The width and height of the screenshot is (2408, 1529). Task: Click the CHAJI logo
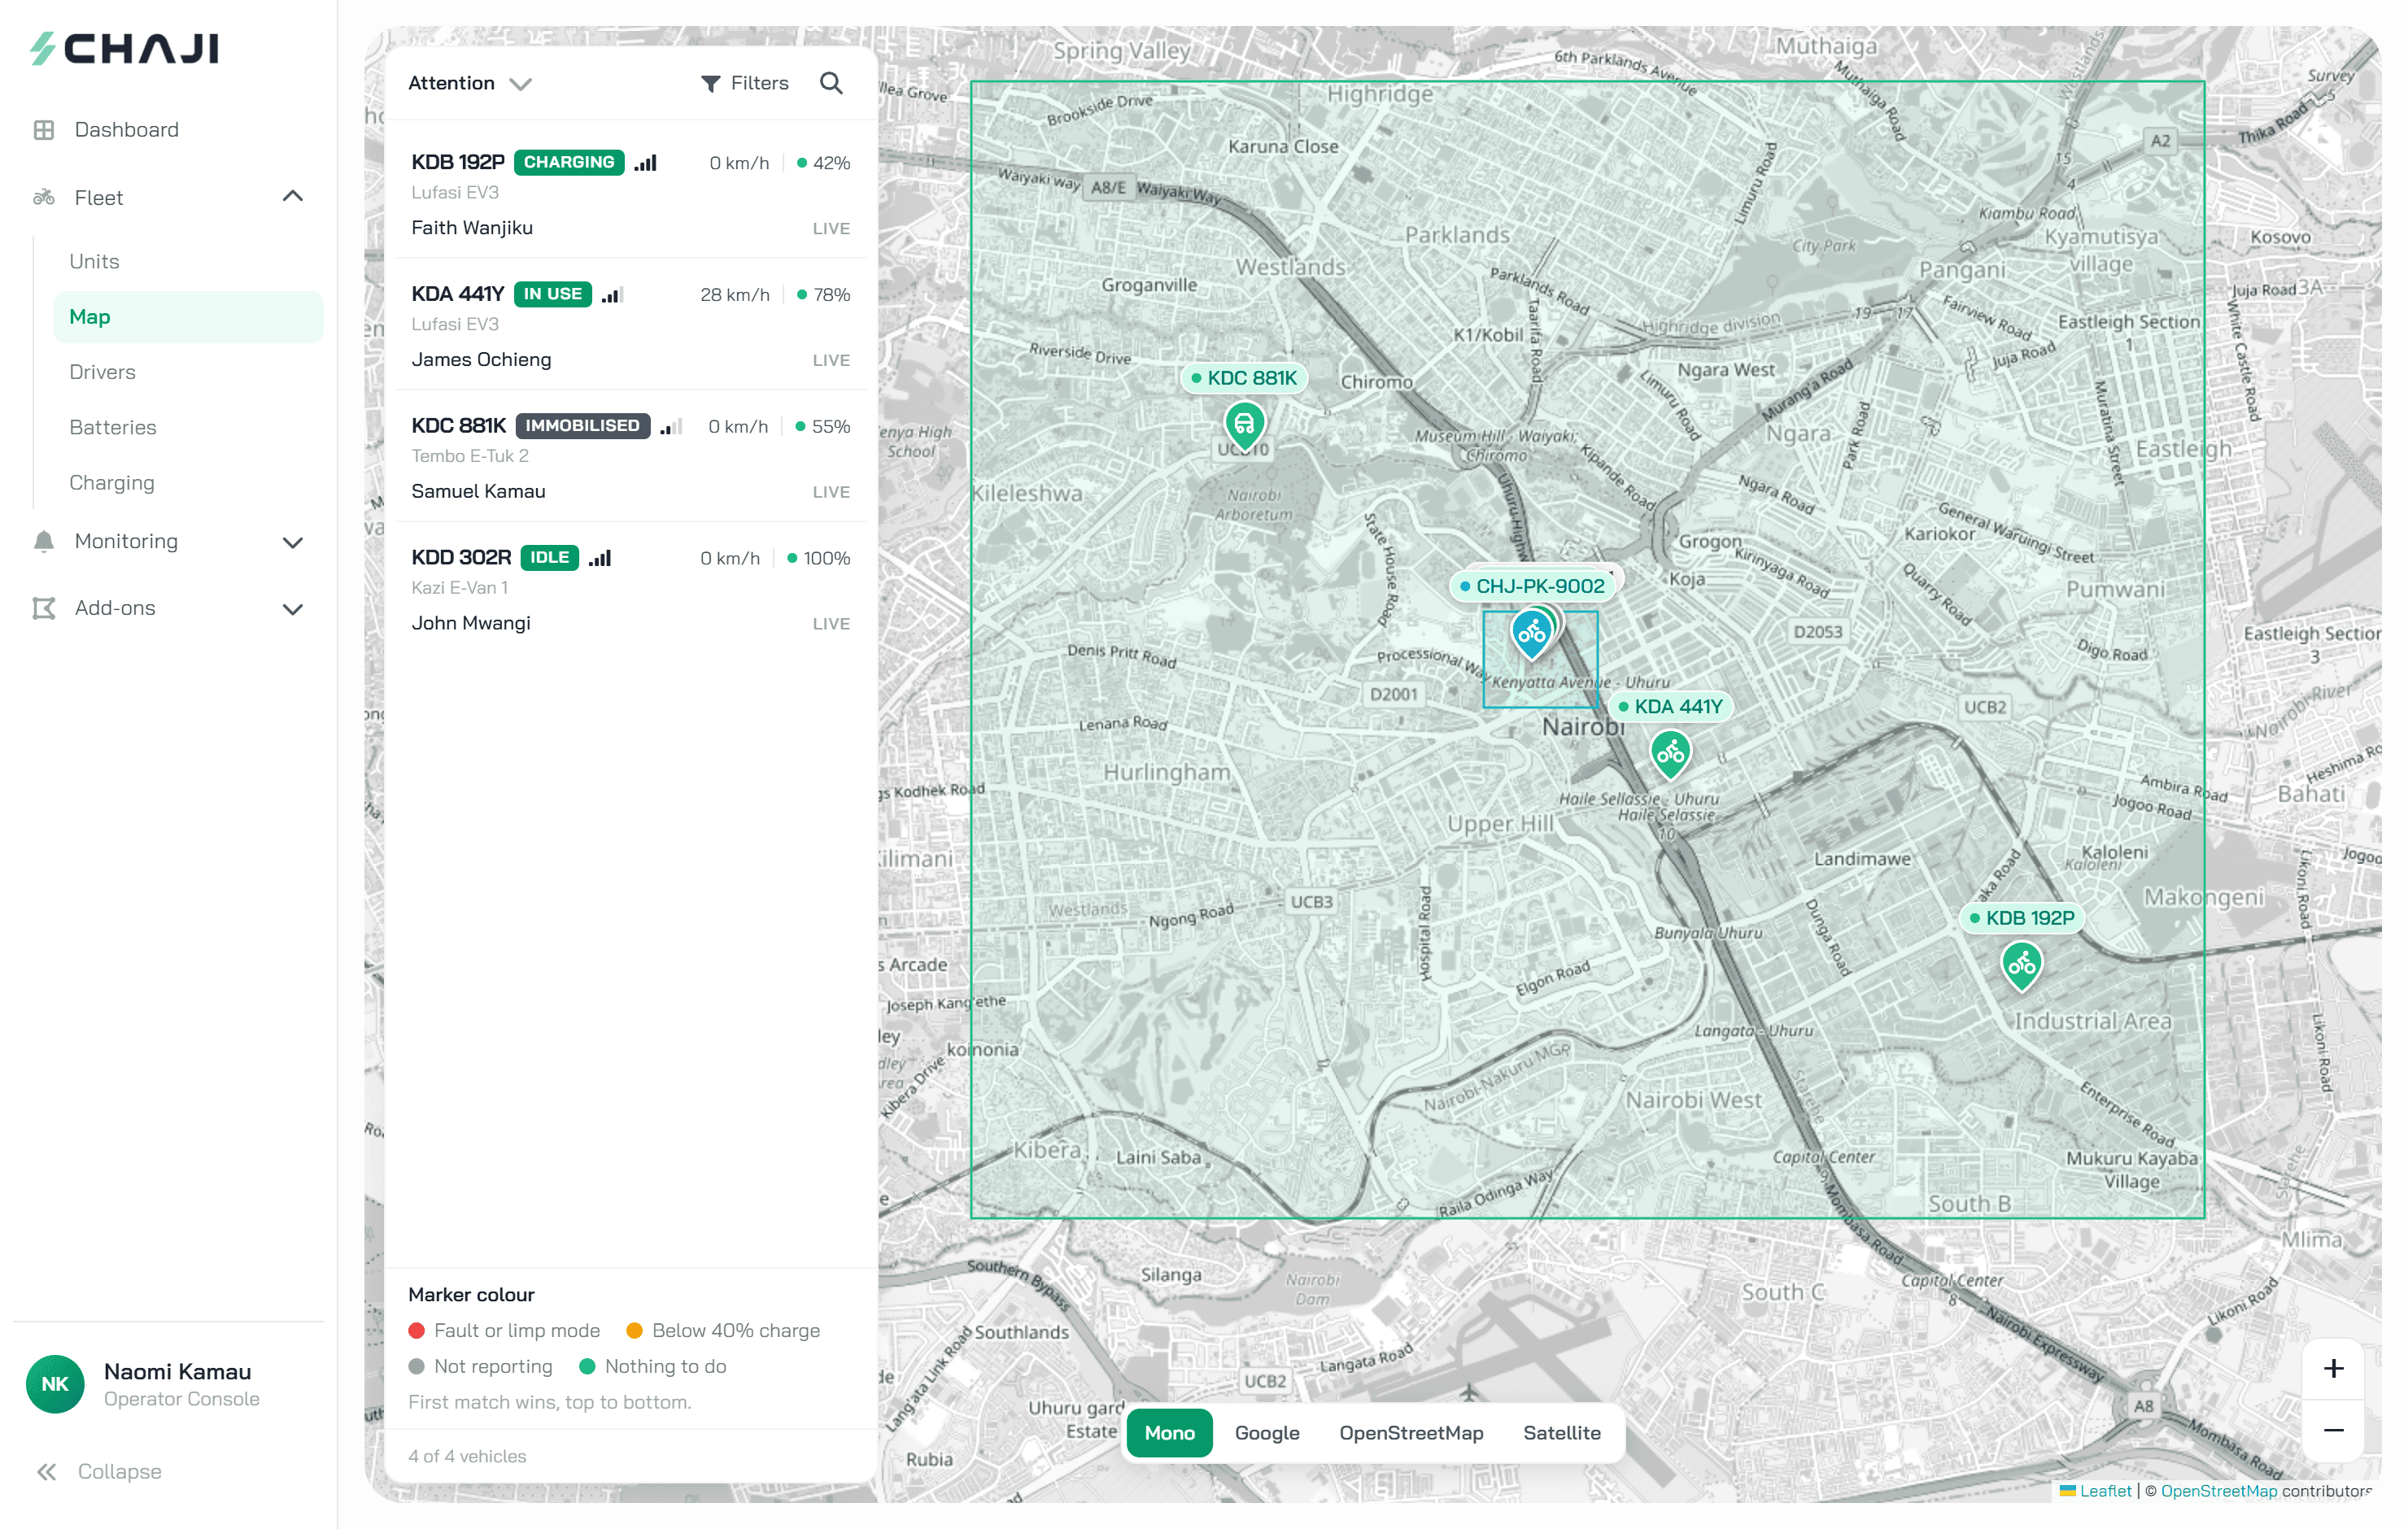click(124, 48)
